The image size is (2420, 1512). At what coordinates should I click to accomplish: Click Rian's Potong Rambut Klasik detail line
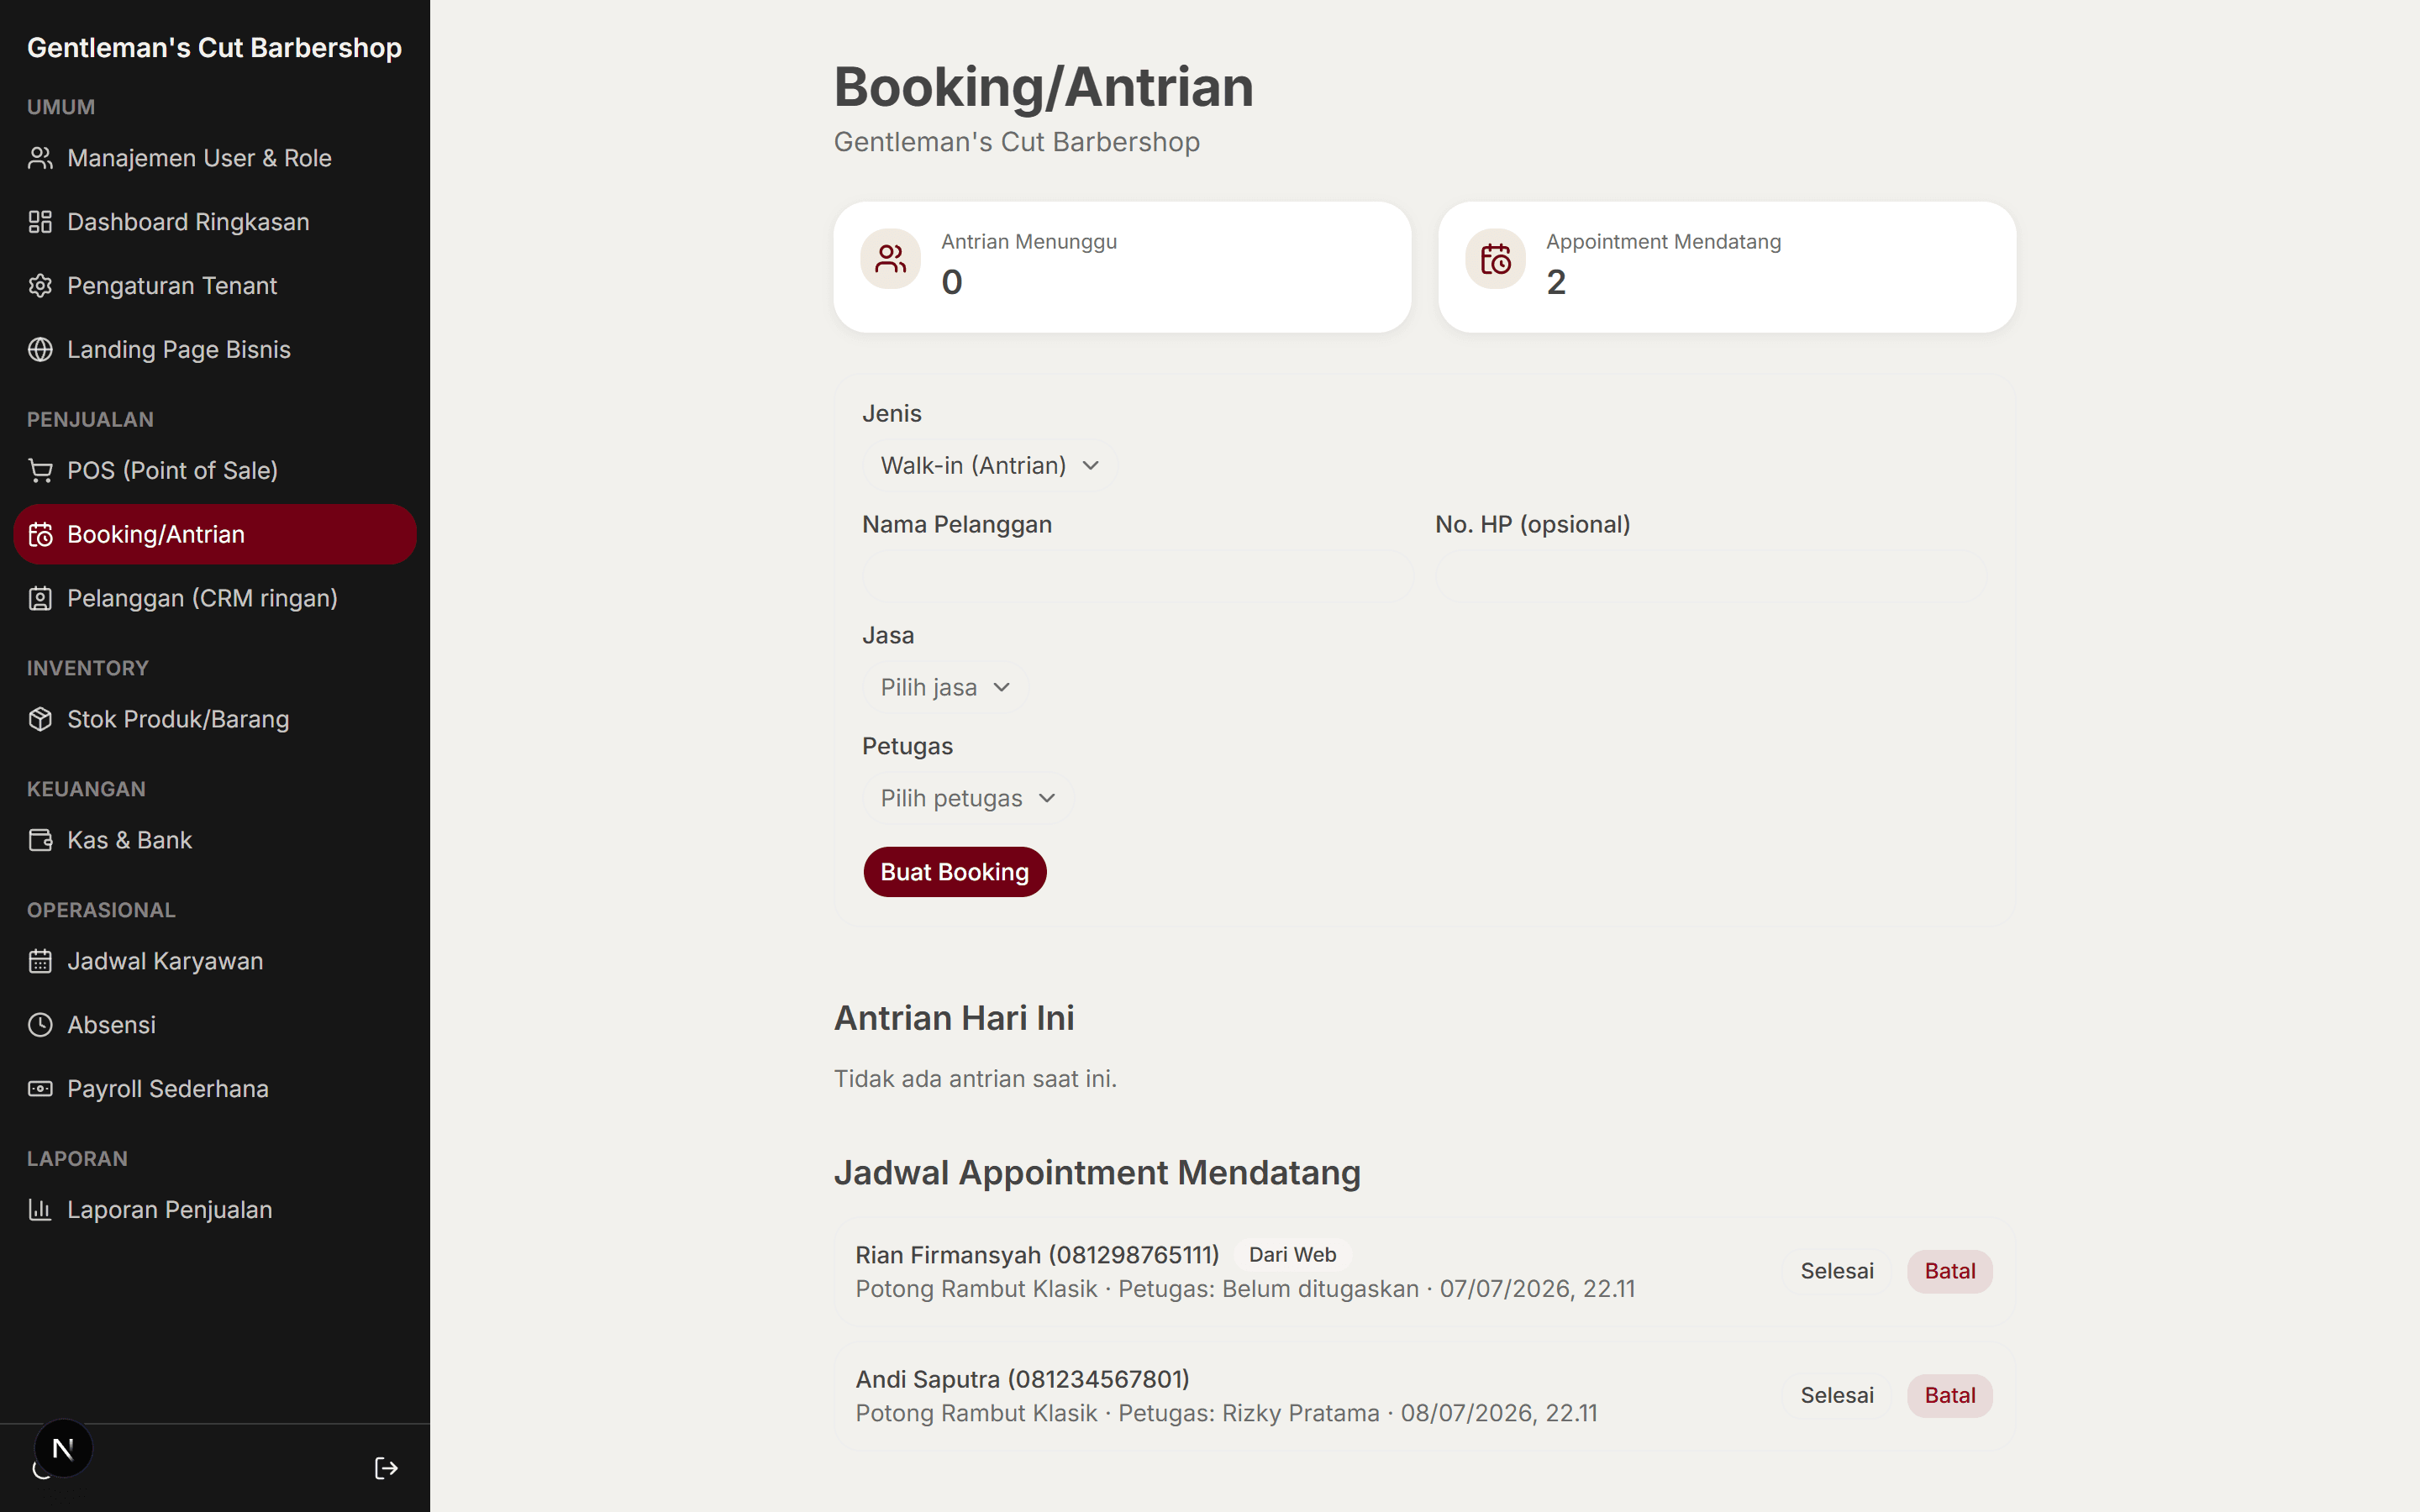[x=1245, y=1290]
